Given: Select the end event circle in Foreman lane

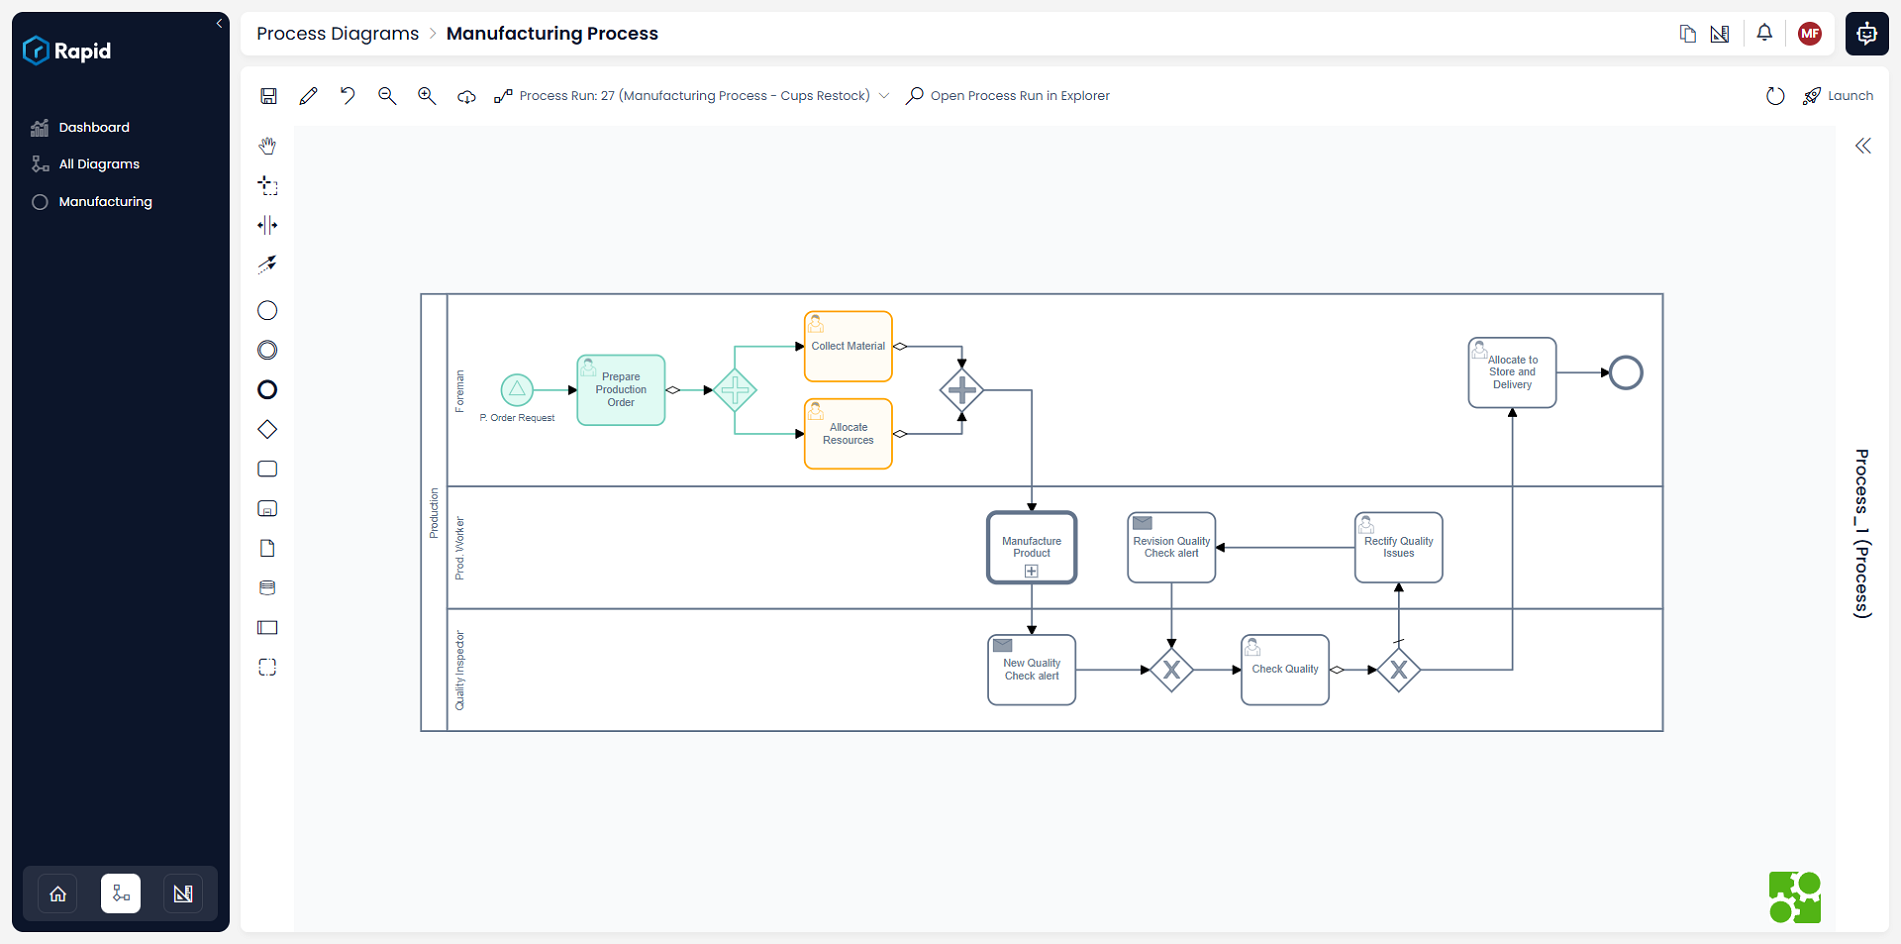Looking at the screenshot, I should (1626, 373).
